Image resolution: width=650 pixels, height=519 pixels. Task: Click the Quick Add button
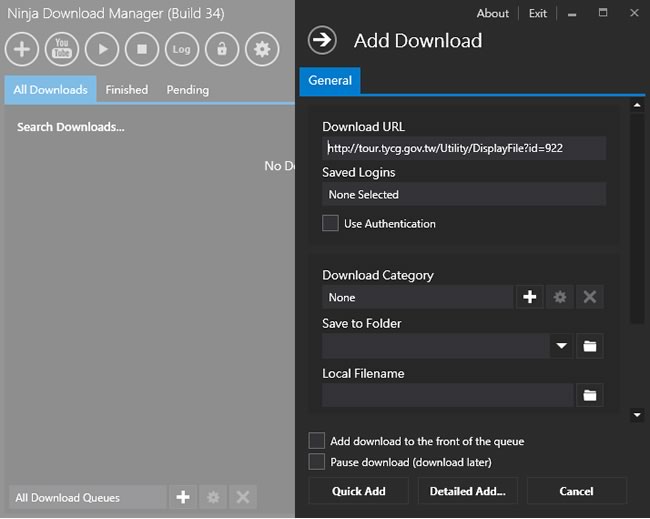[x=359, y=491]
